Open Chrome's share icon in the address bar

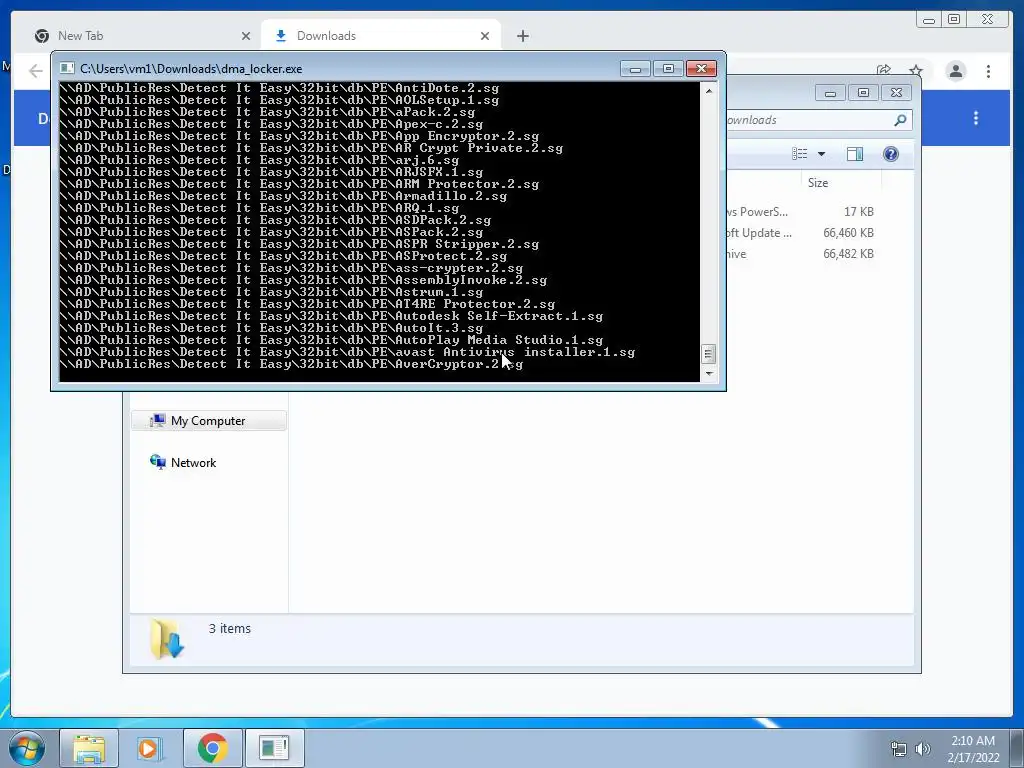pyautogui.click(x=884, y=70)
